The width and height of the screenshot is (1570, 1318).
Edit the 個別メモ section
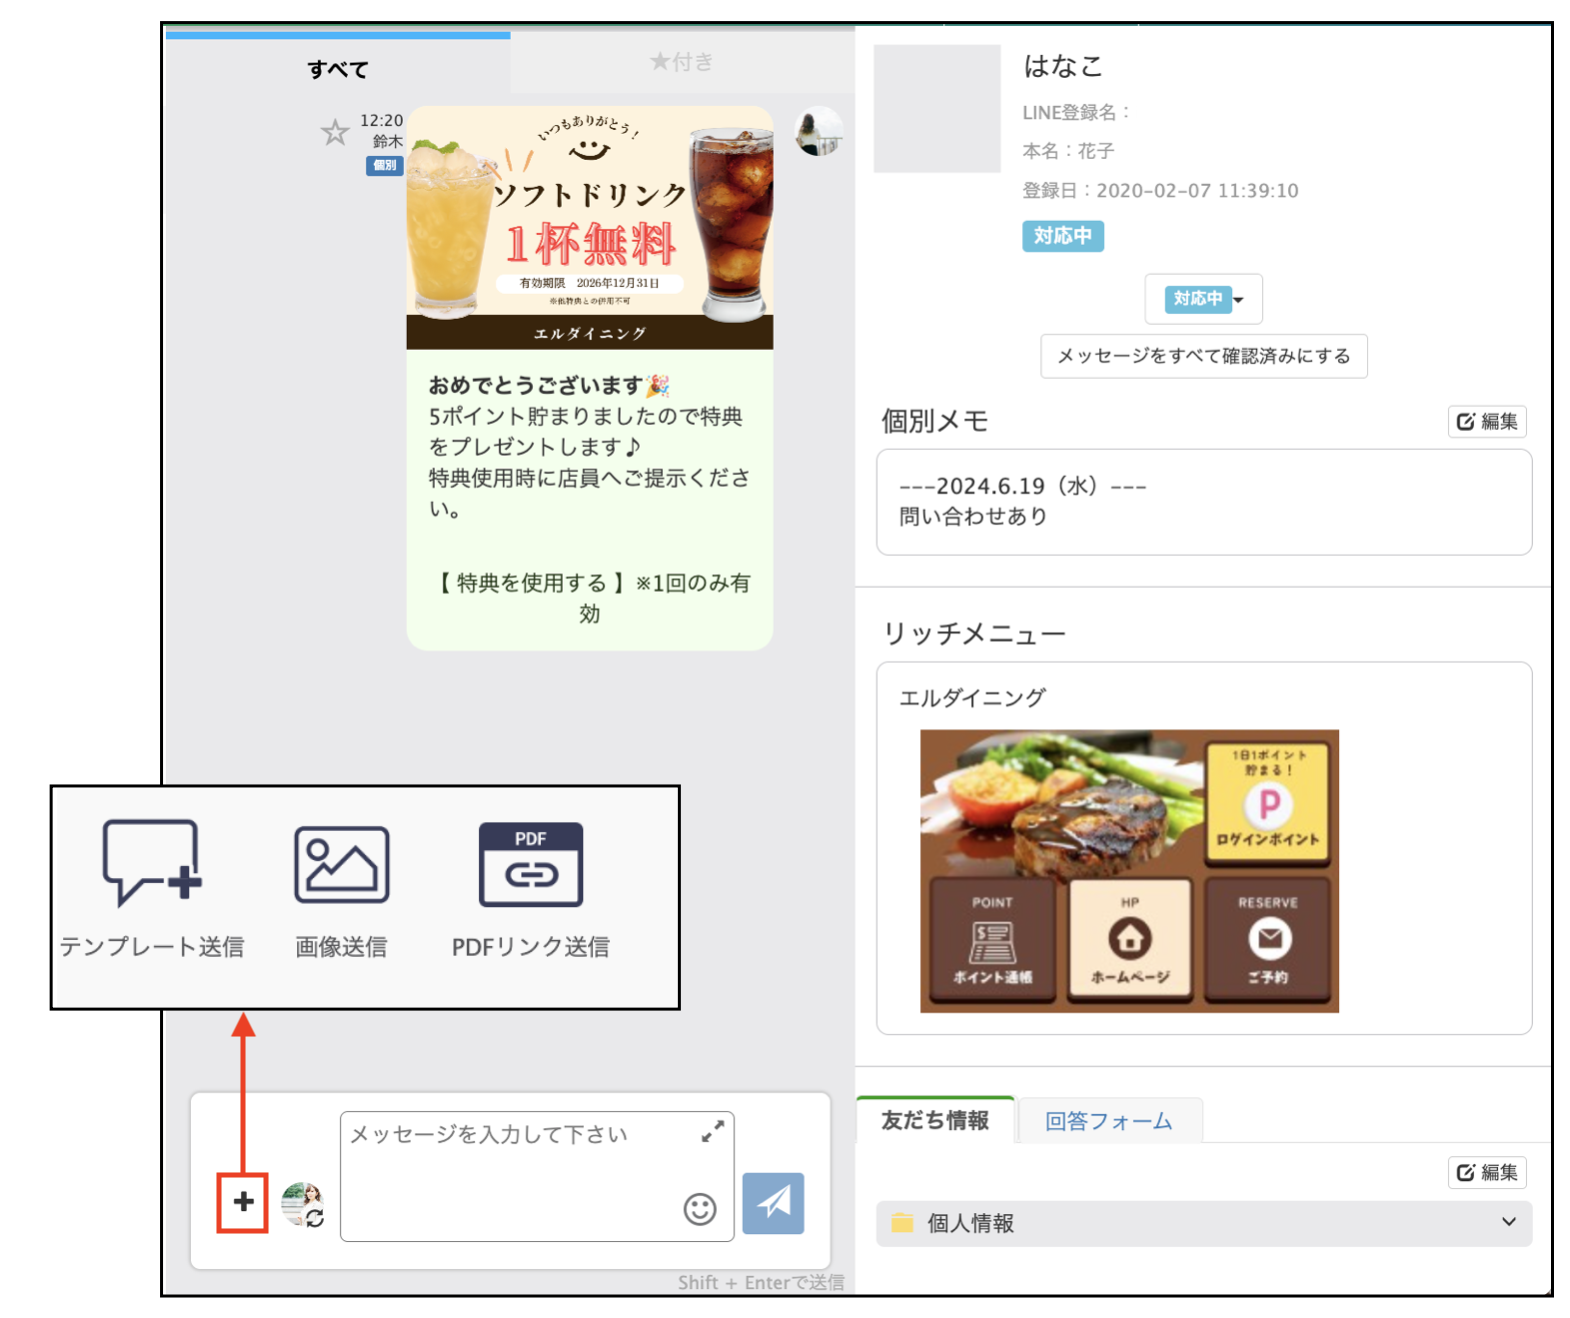click(x=1487, y=421)
